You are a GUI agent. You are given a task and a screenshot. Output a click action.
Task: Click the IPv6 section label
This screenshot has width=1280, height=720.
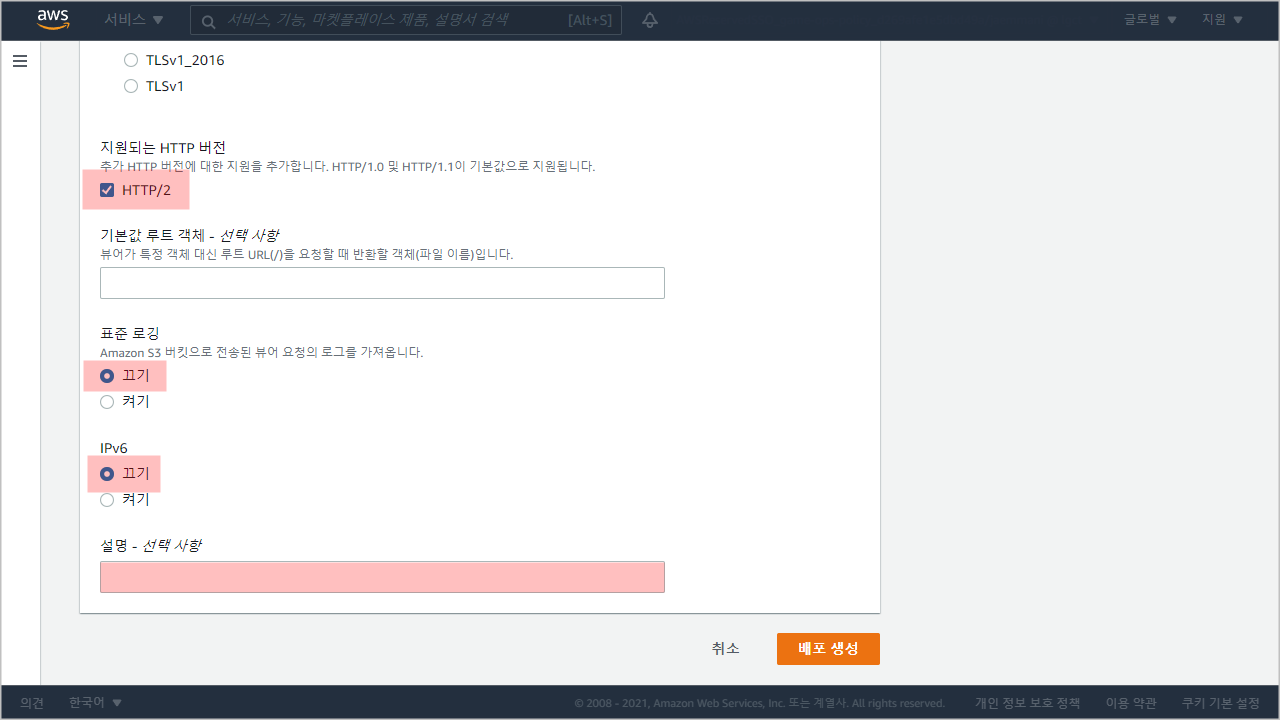coord(114,448)
